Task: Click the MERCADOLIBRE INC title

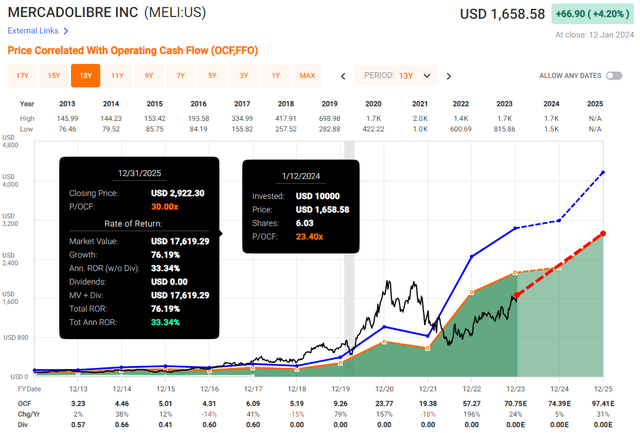Action: (x=73, y=12)
